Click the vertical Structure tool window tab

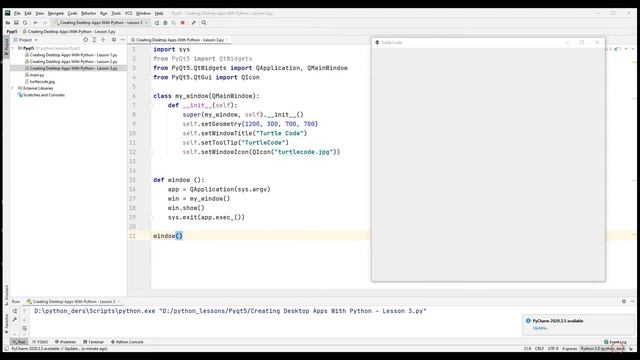pos(6,296)
